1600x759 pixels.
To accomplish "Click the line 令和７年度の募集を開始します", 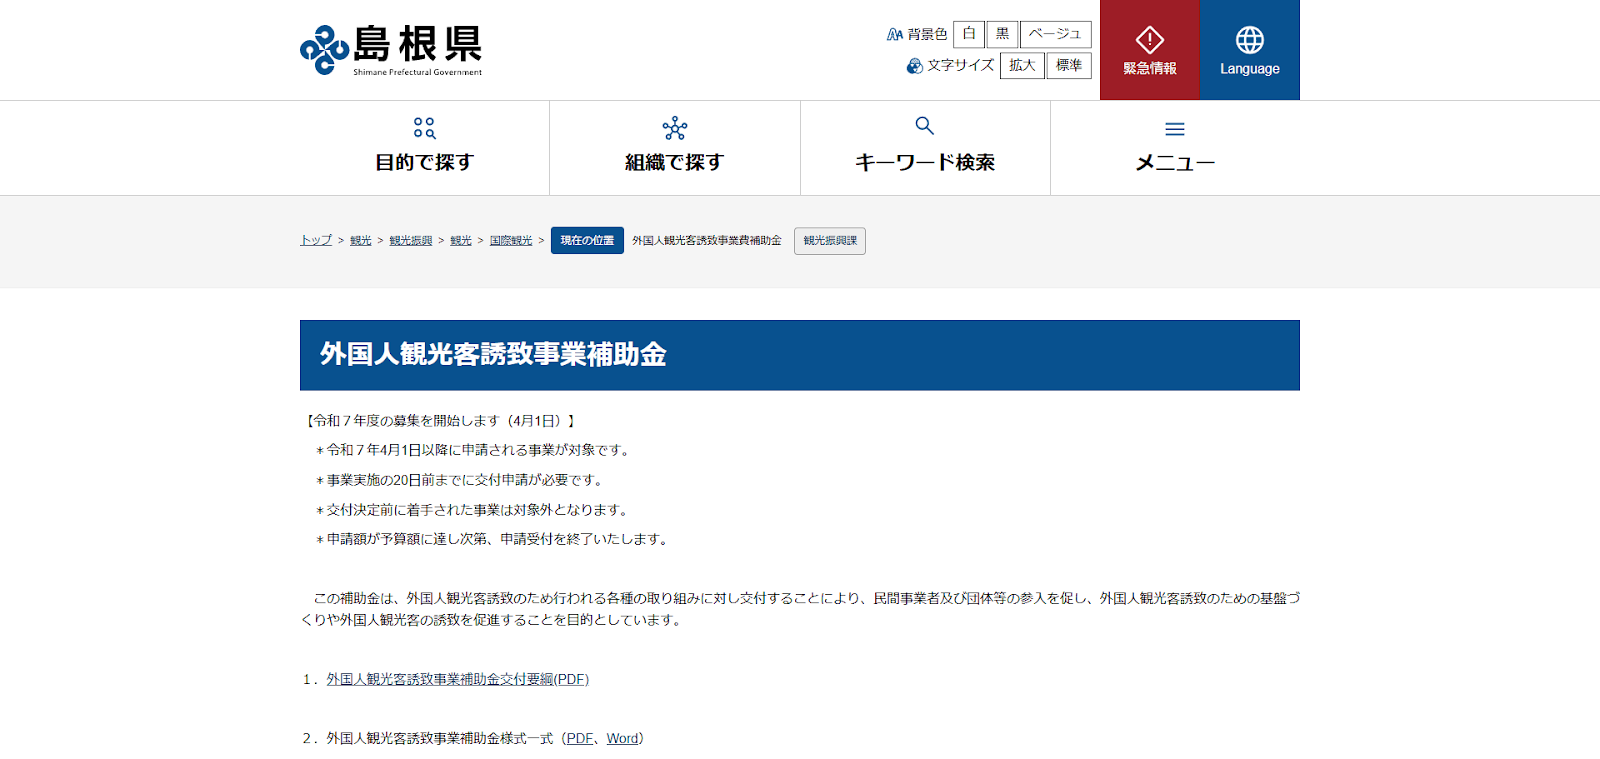I will 439,421.
